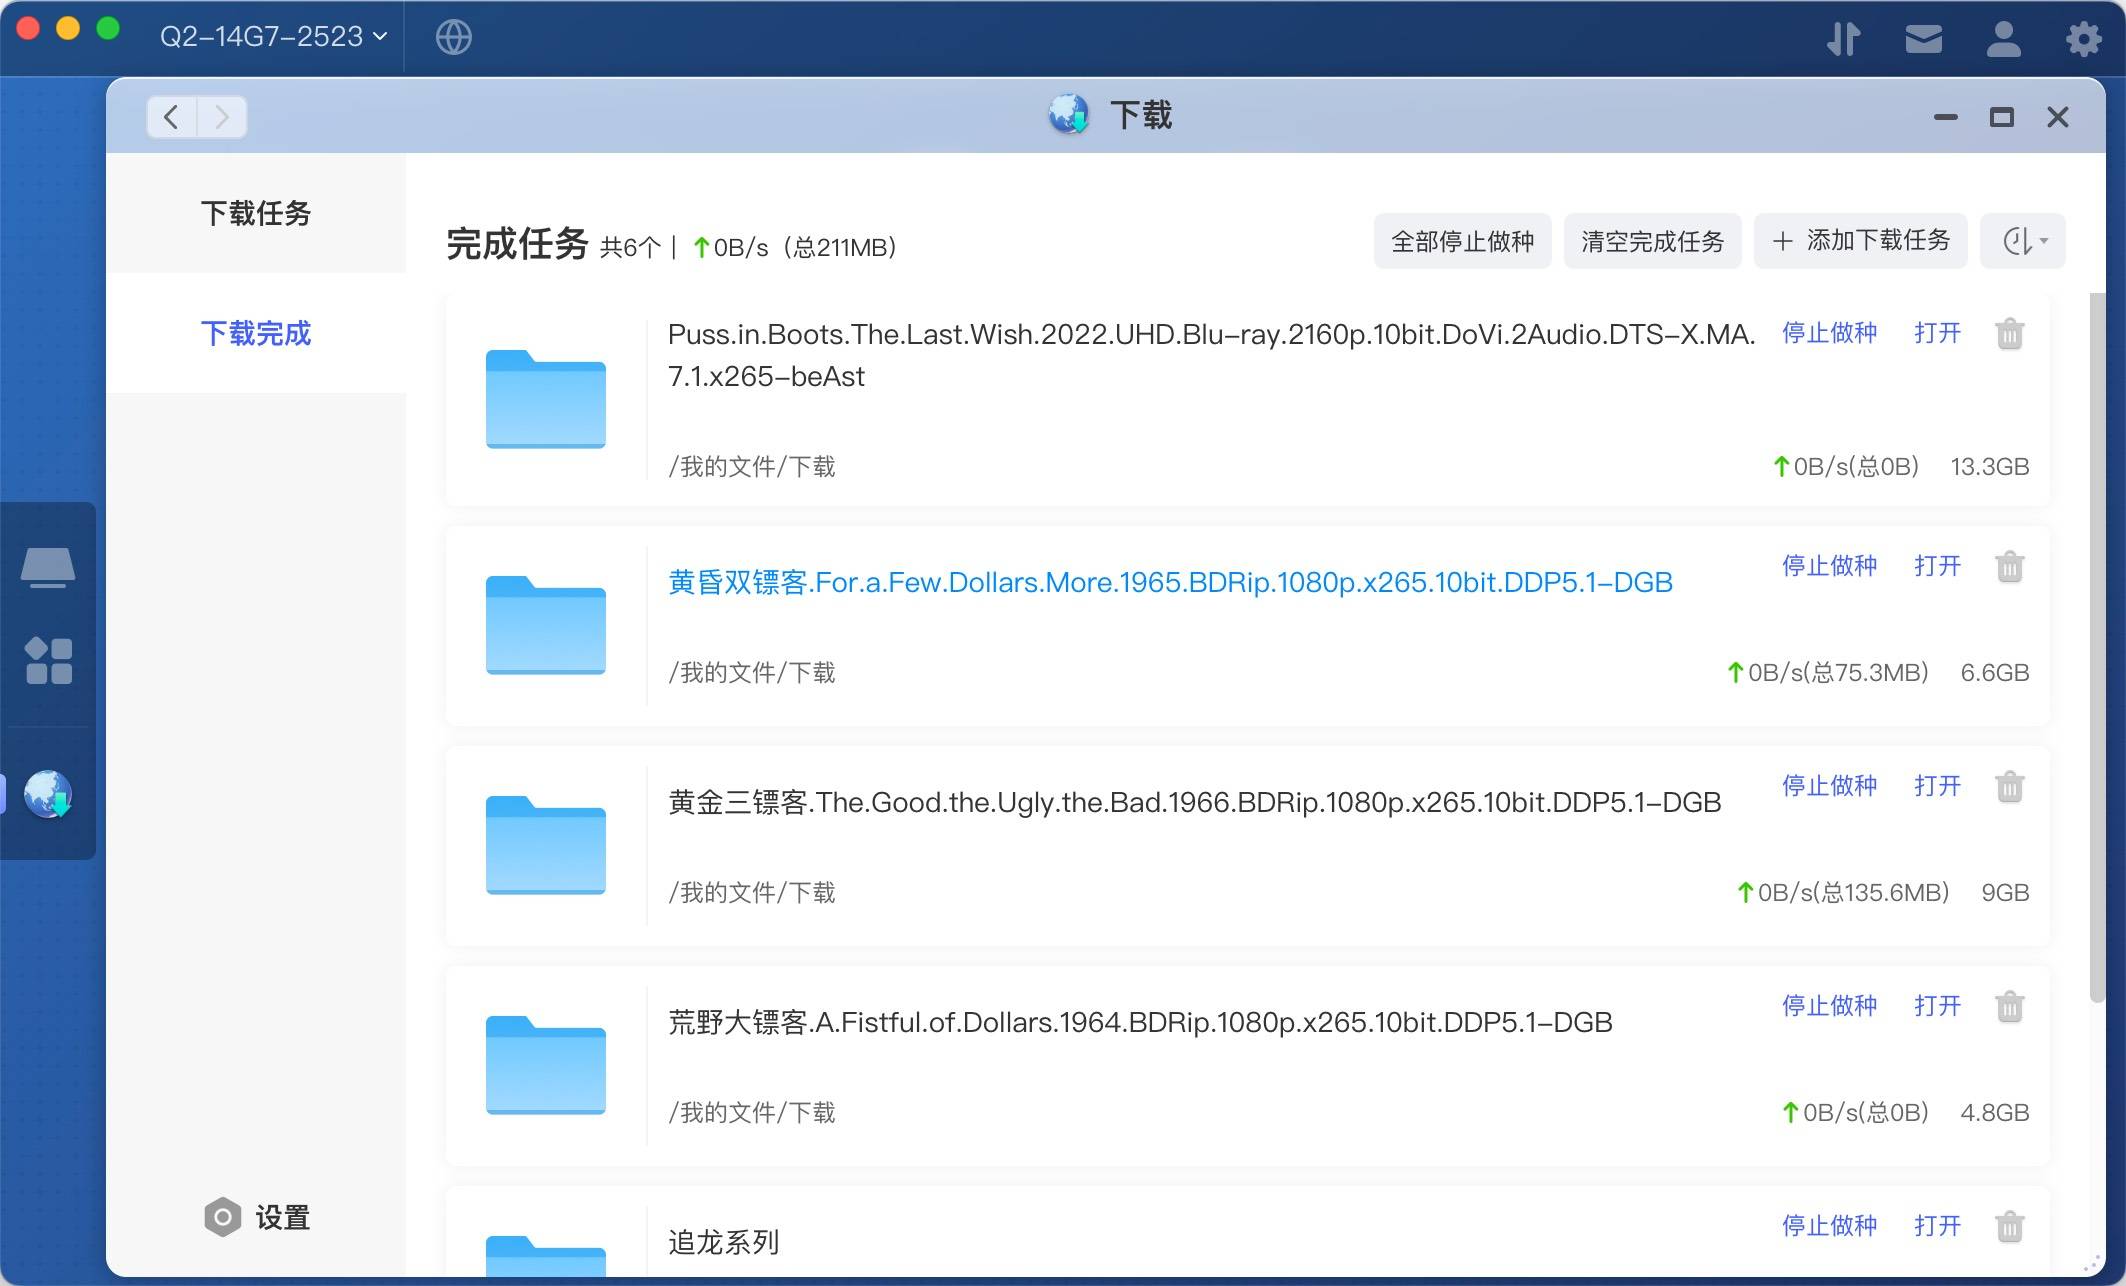
Task: Click the Puss.in.Boots file name text
Action: click(1211, 355)
